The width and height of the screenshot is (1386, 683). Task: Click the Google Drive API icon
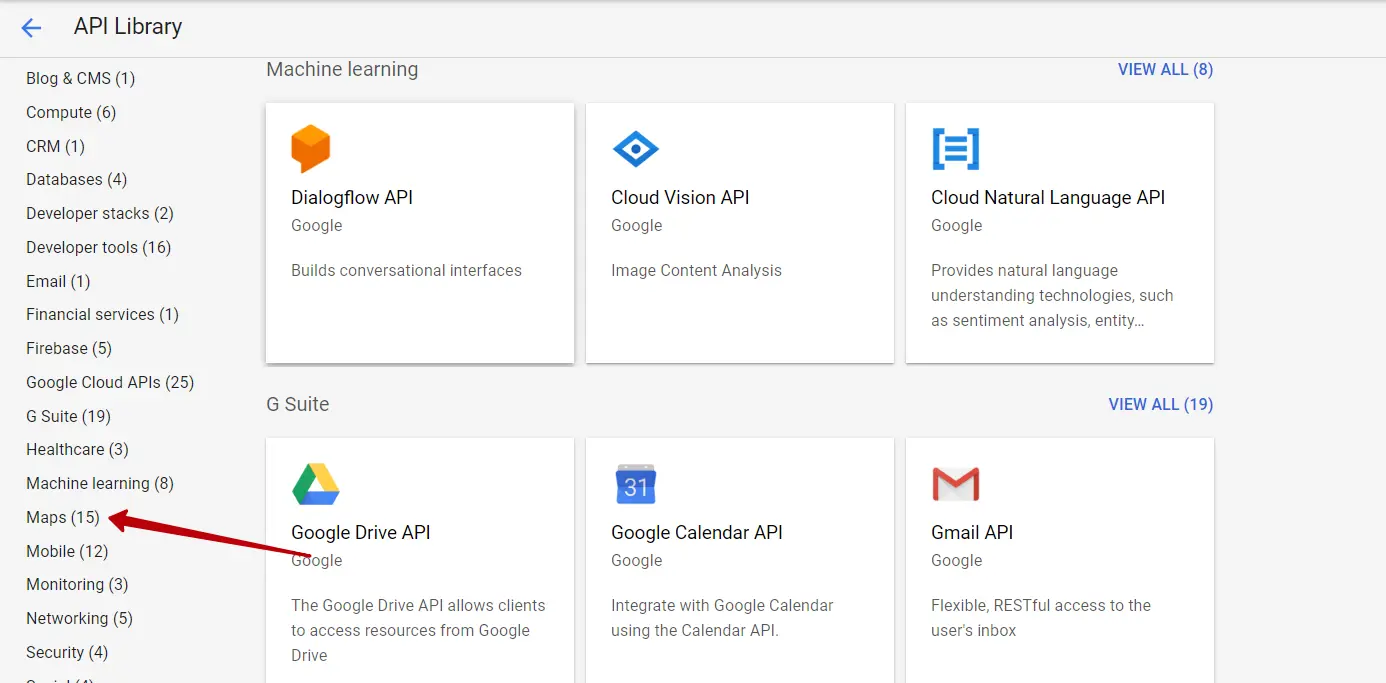coord(315,484)
